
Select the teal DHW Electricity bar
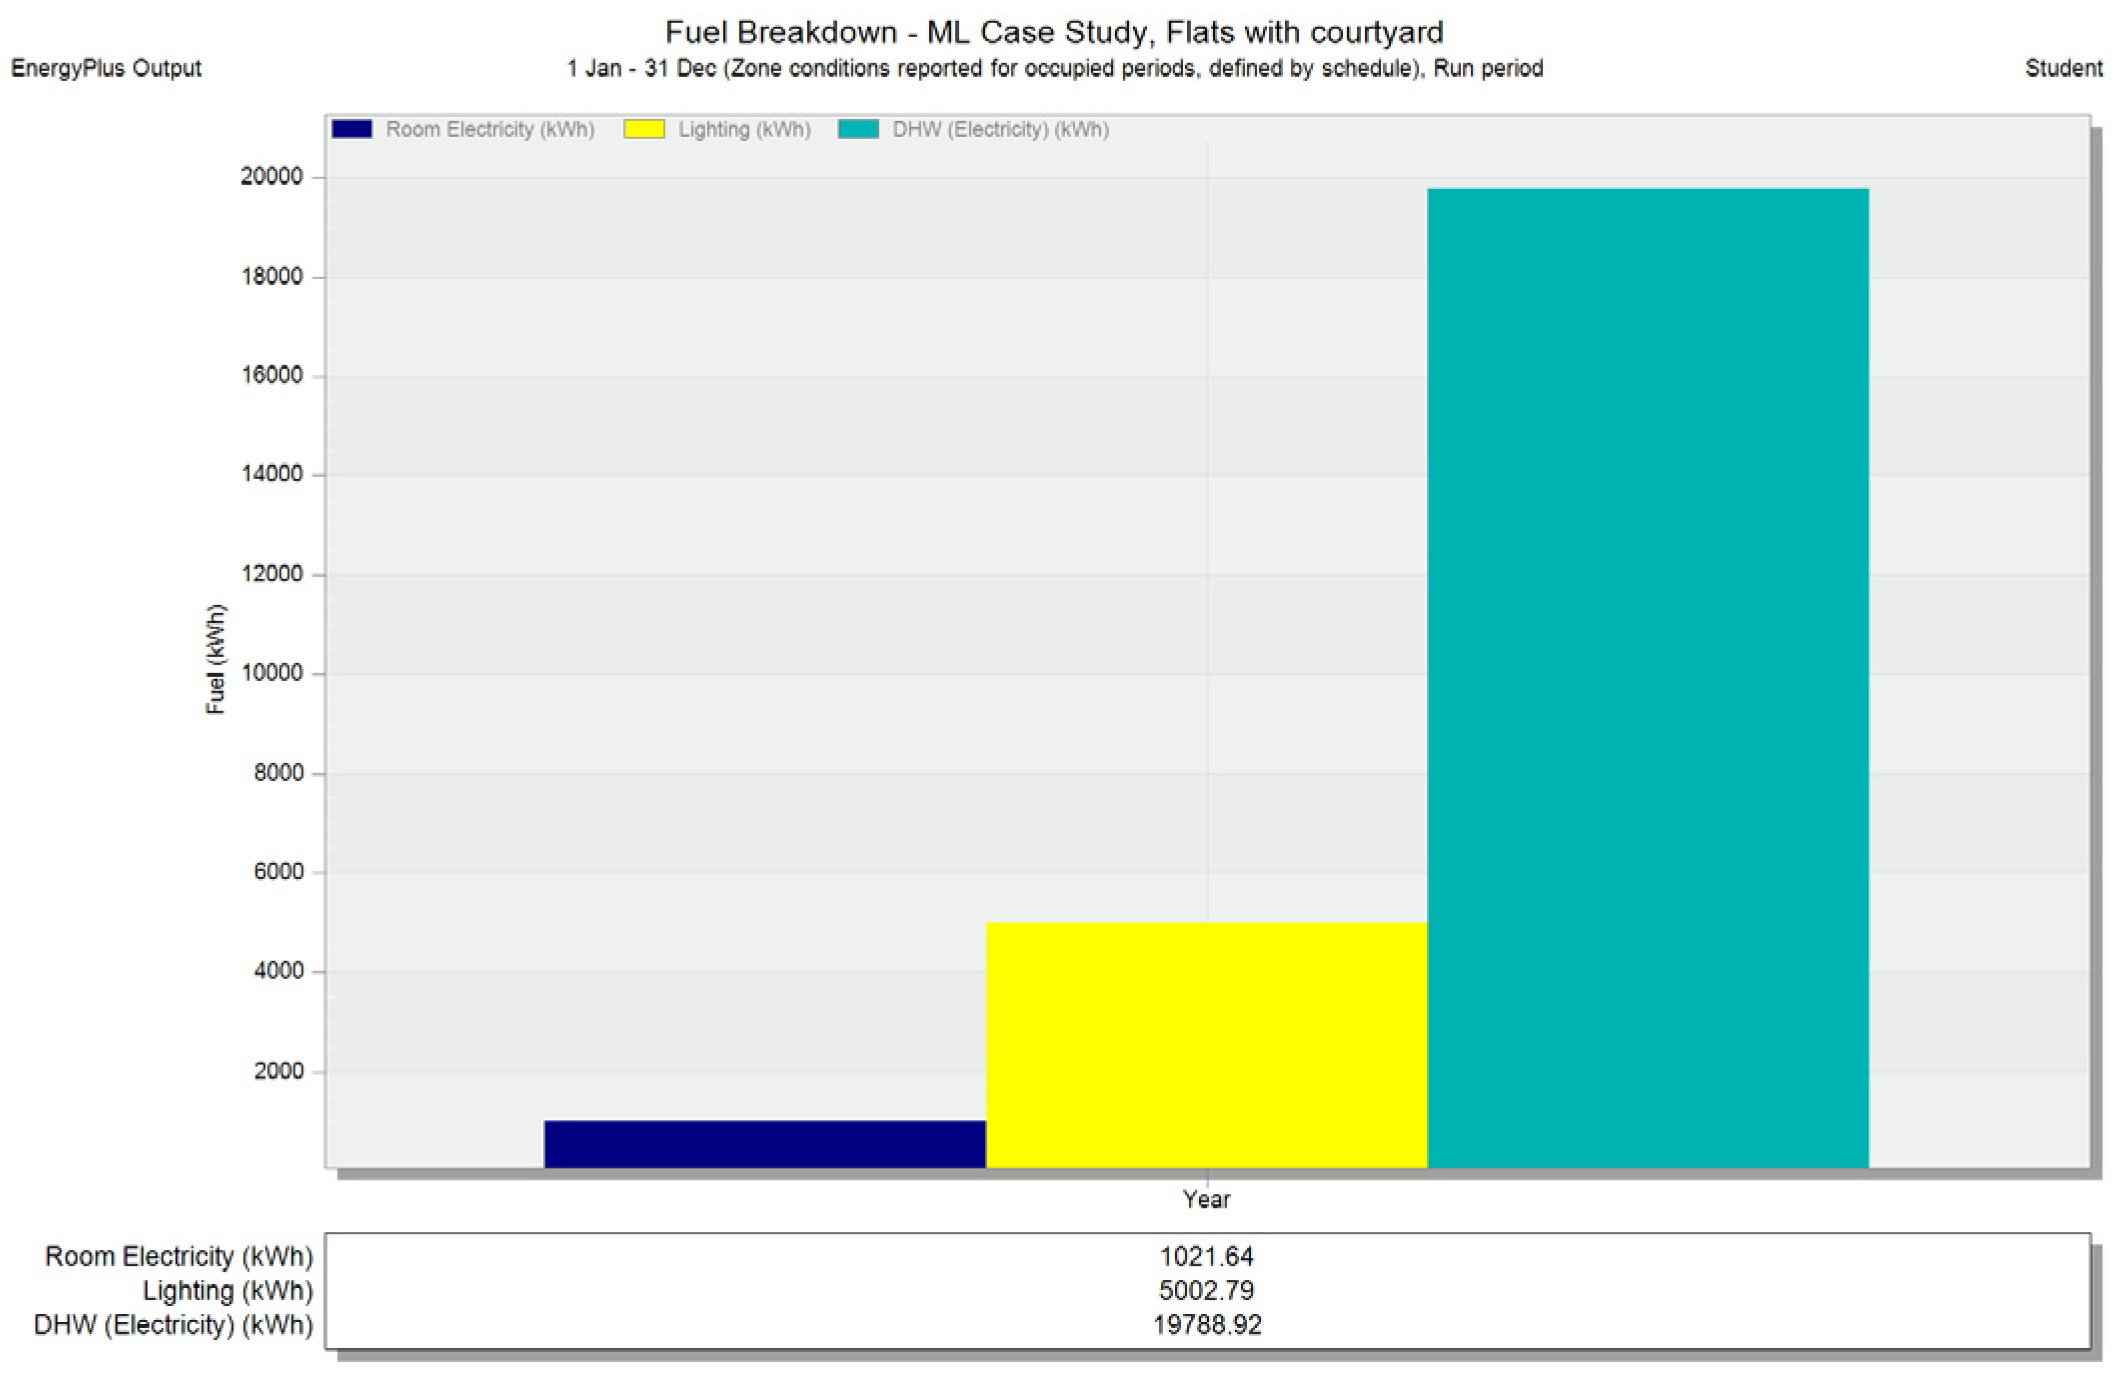(x=1647, y=678)
